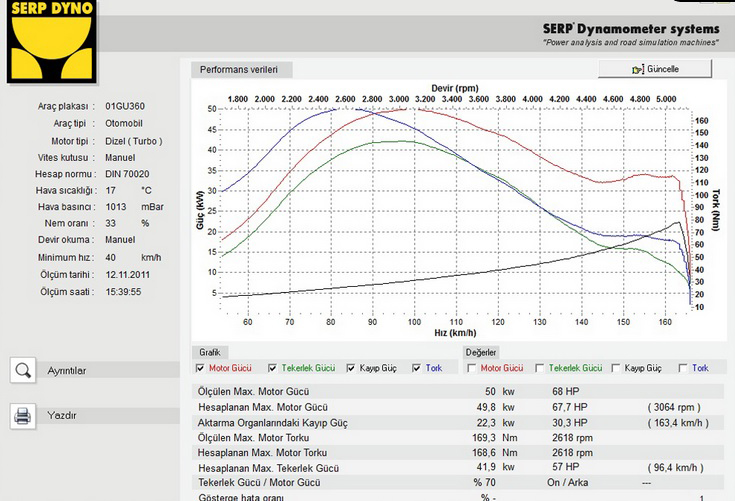Select the Hesaplanan Max. Motor Gücü row
The width and height of the screenshot is (735, 501).
click(458, 407)
